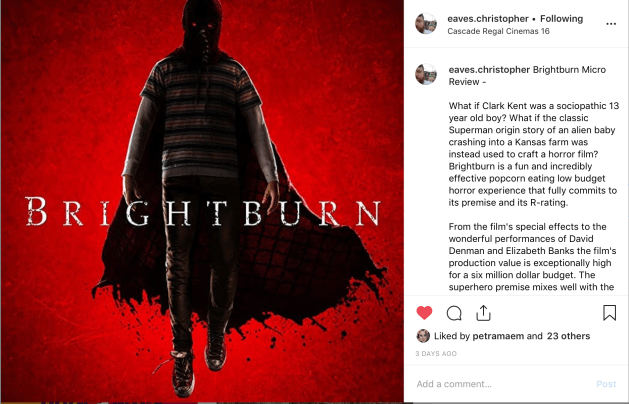
Task: Click the BRIGHTBURN title on the poster
Action: point(203,211)
